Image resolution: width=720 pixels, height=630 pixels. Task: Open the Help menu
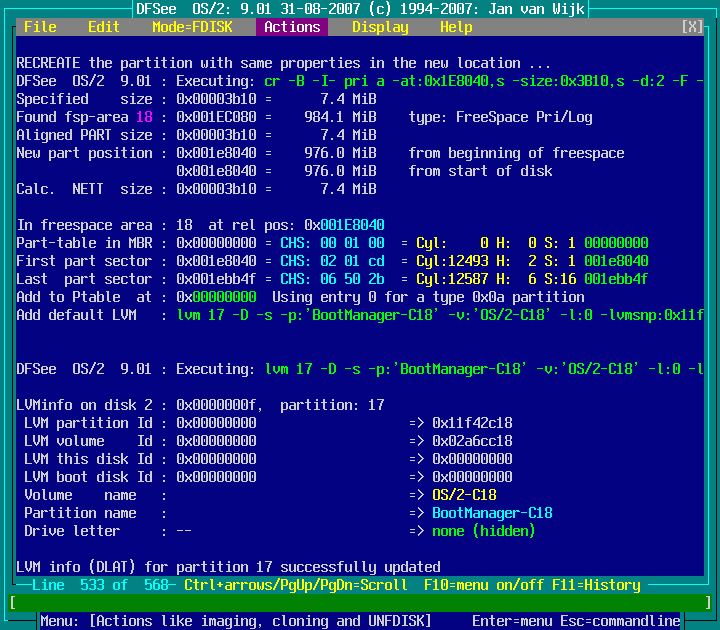point(456,27)
